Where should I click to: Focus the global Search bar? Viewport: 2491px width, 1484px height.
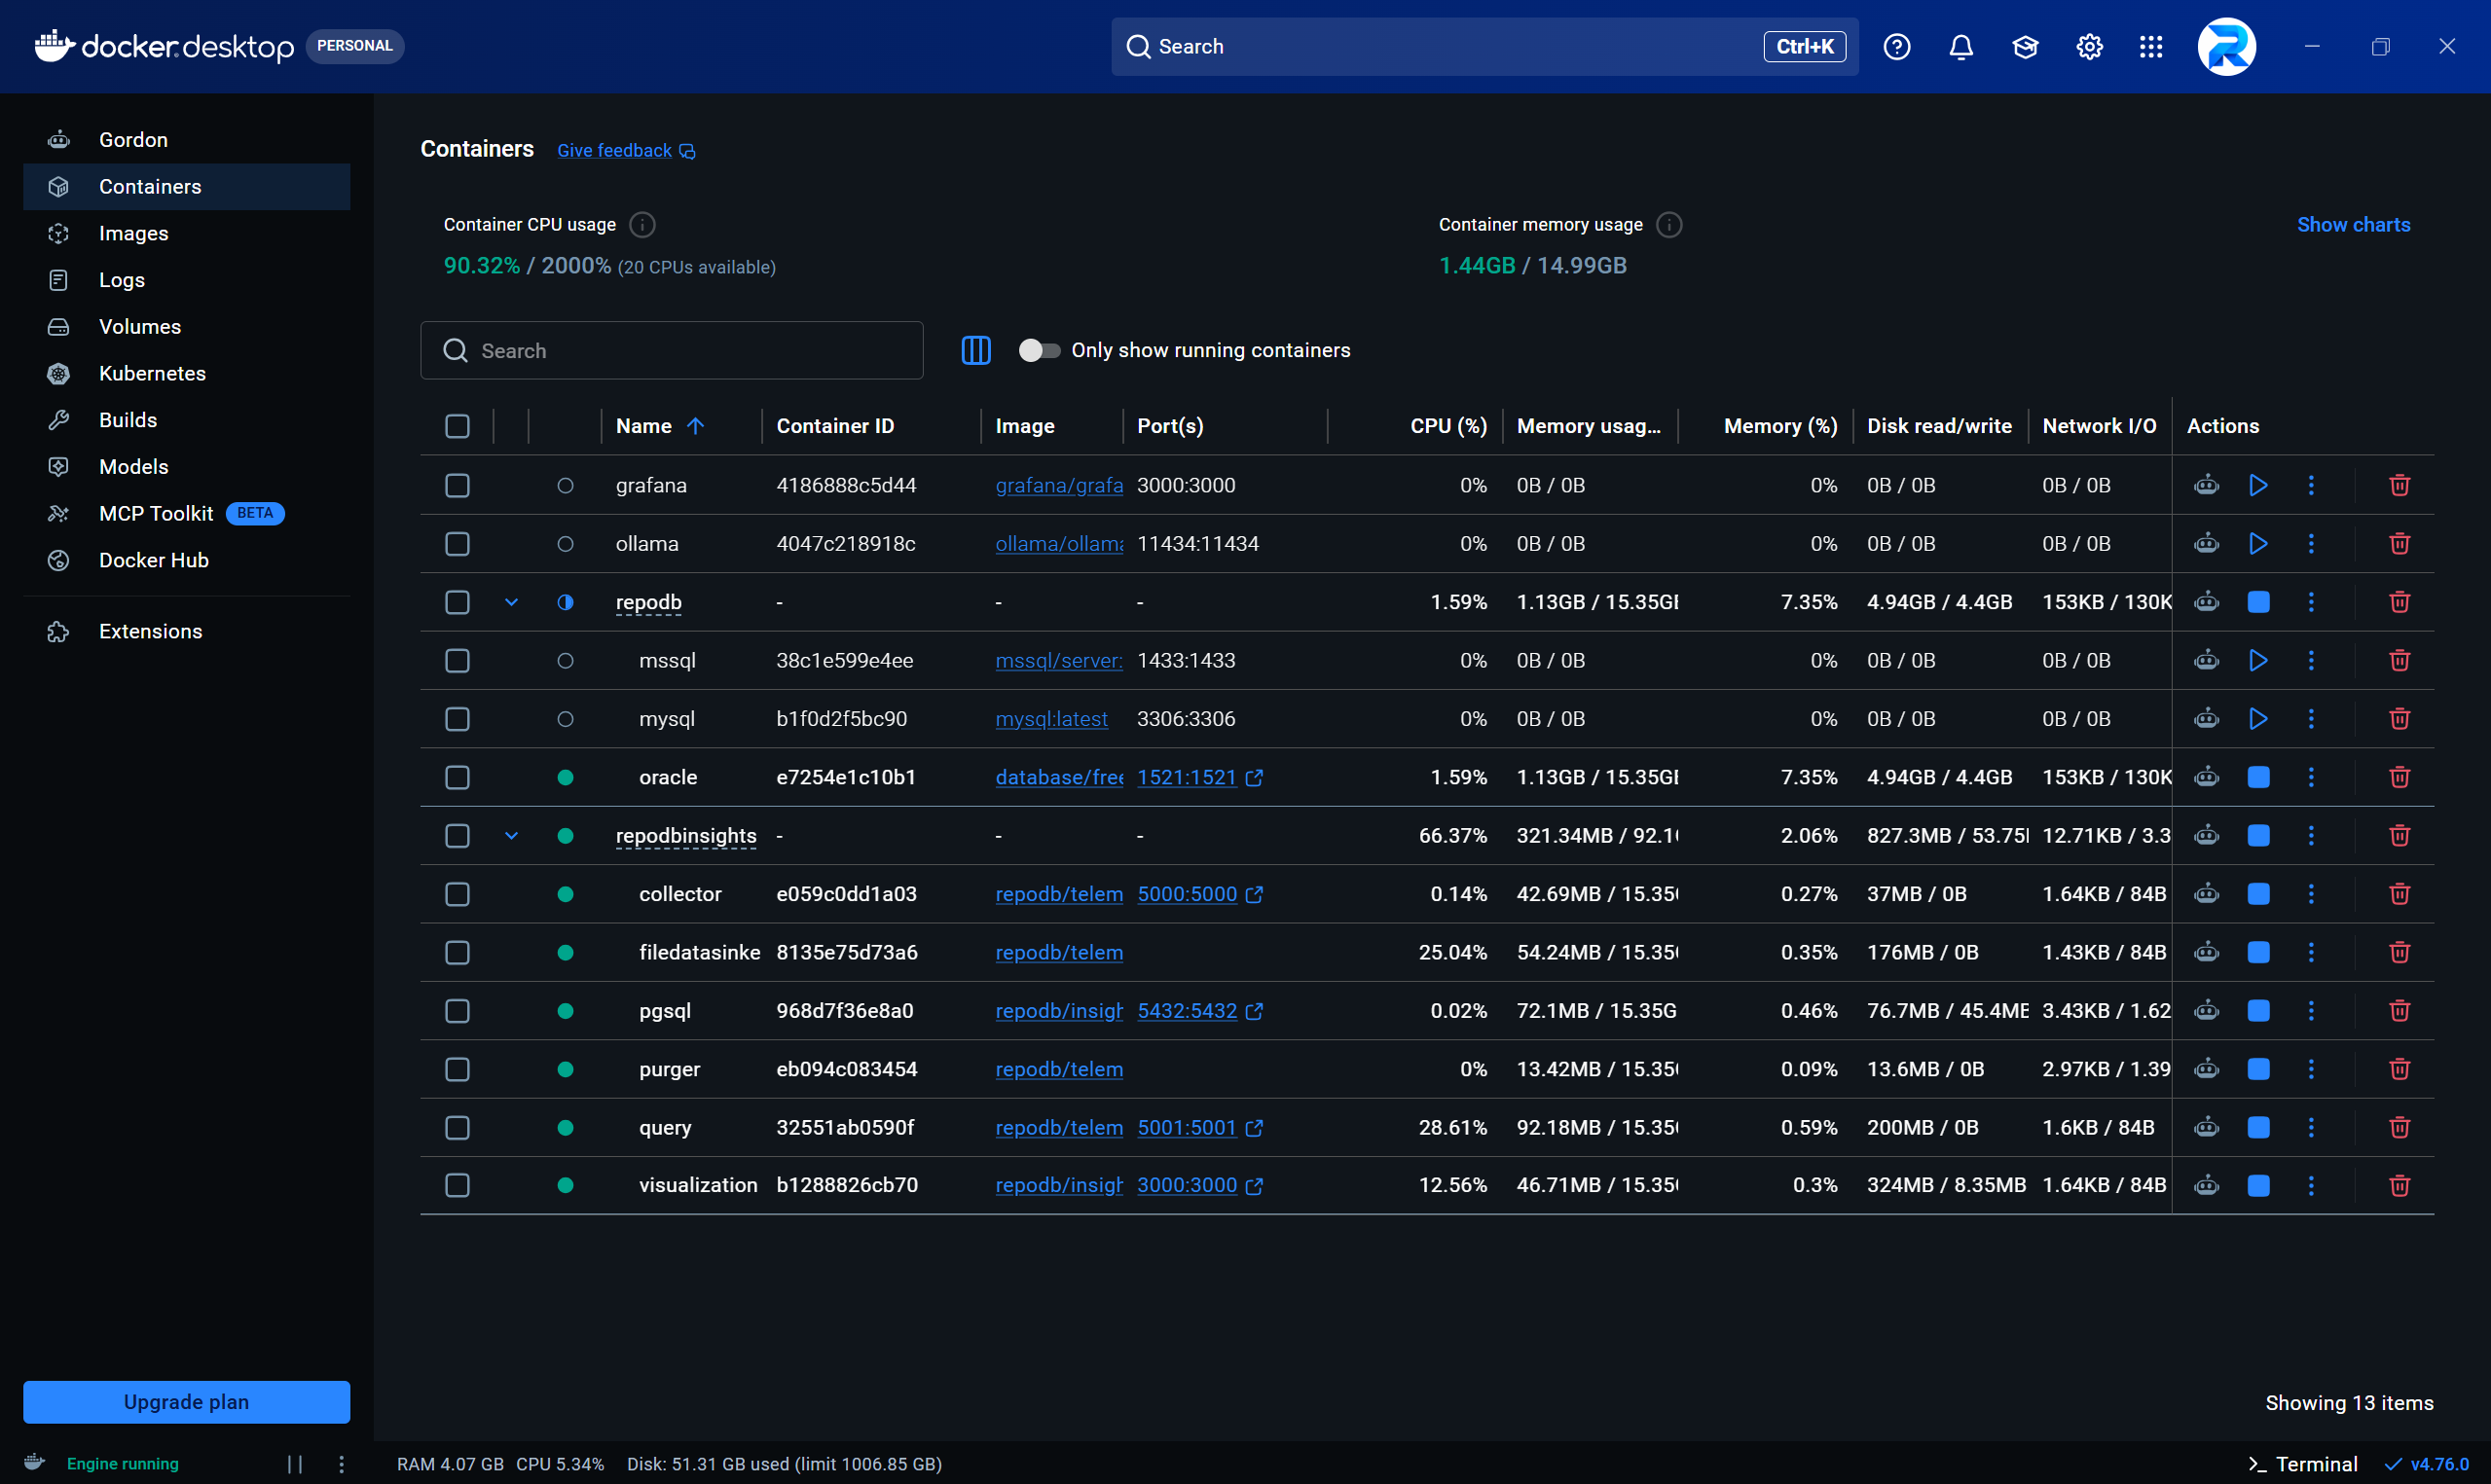pyautogui.click(x=1484, y=46)
